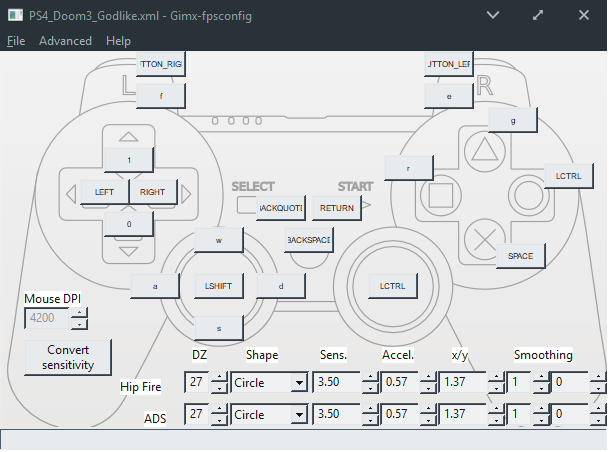This screenshot has height=452, width=609.
Task: Select the LSHIFT left stick button
Action: point(218,285)
